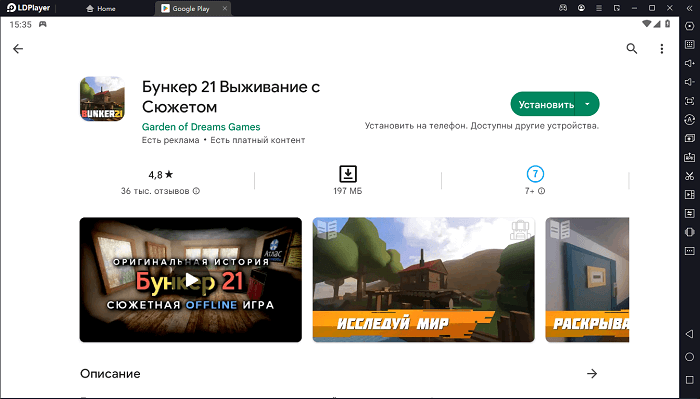Click the Описание heading
The width and height of the screenshot is (700, 399).
point(110,374)
